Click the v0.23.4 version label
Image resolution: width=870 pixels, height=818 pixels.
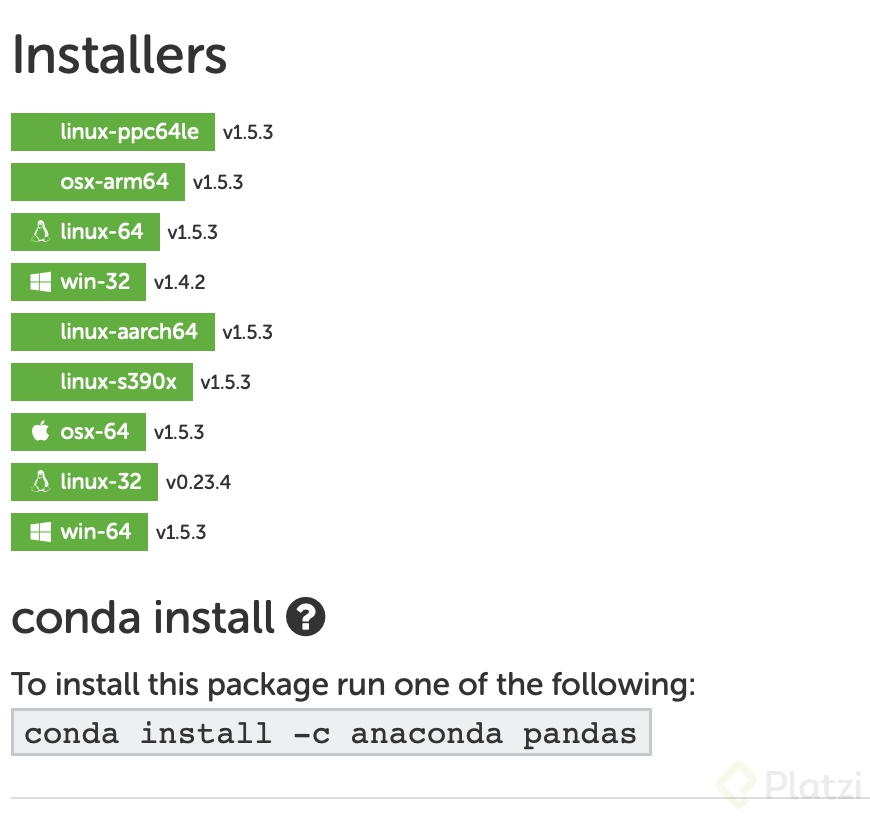point(199,481)
